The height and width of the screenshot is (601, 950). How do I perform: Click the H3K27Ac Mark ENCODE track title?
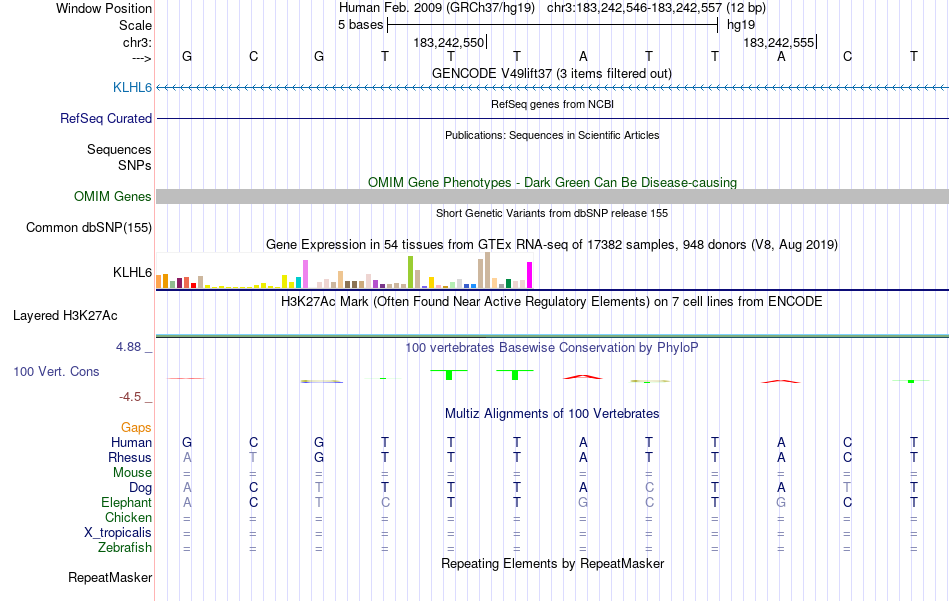coord(551,302)
